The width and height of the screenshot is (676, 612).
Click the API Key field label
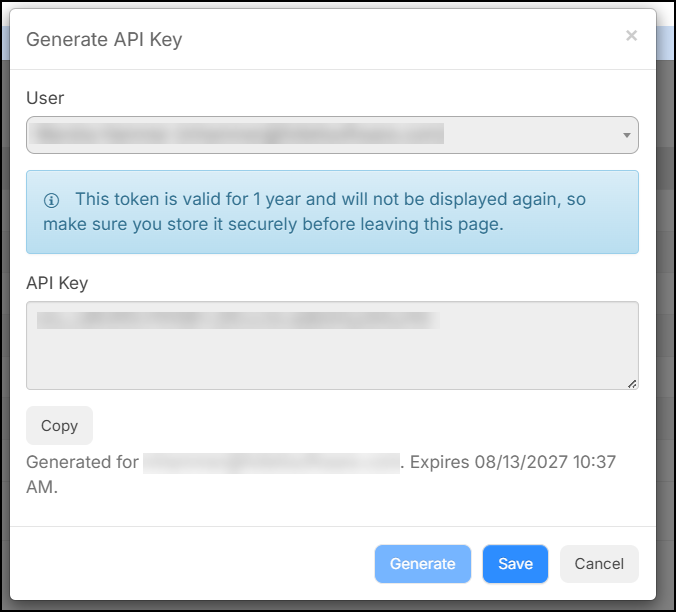[x=57, y=283]
